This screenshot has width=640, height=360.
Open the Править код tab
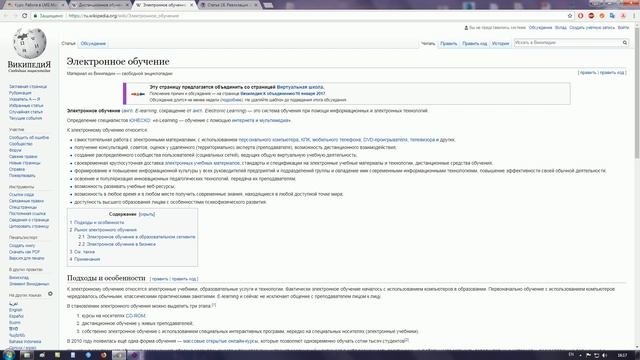pyautogui.click(x=474, y=43)
